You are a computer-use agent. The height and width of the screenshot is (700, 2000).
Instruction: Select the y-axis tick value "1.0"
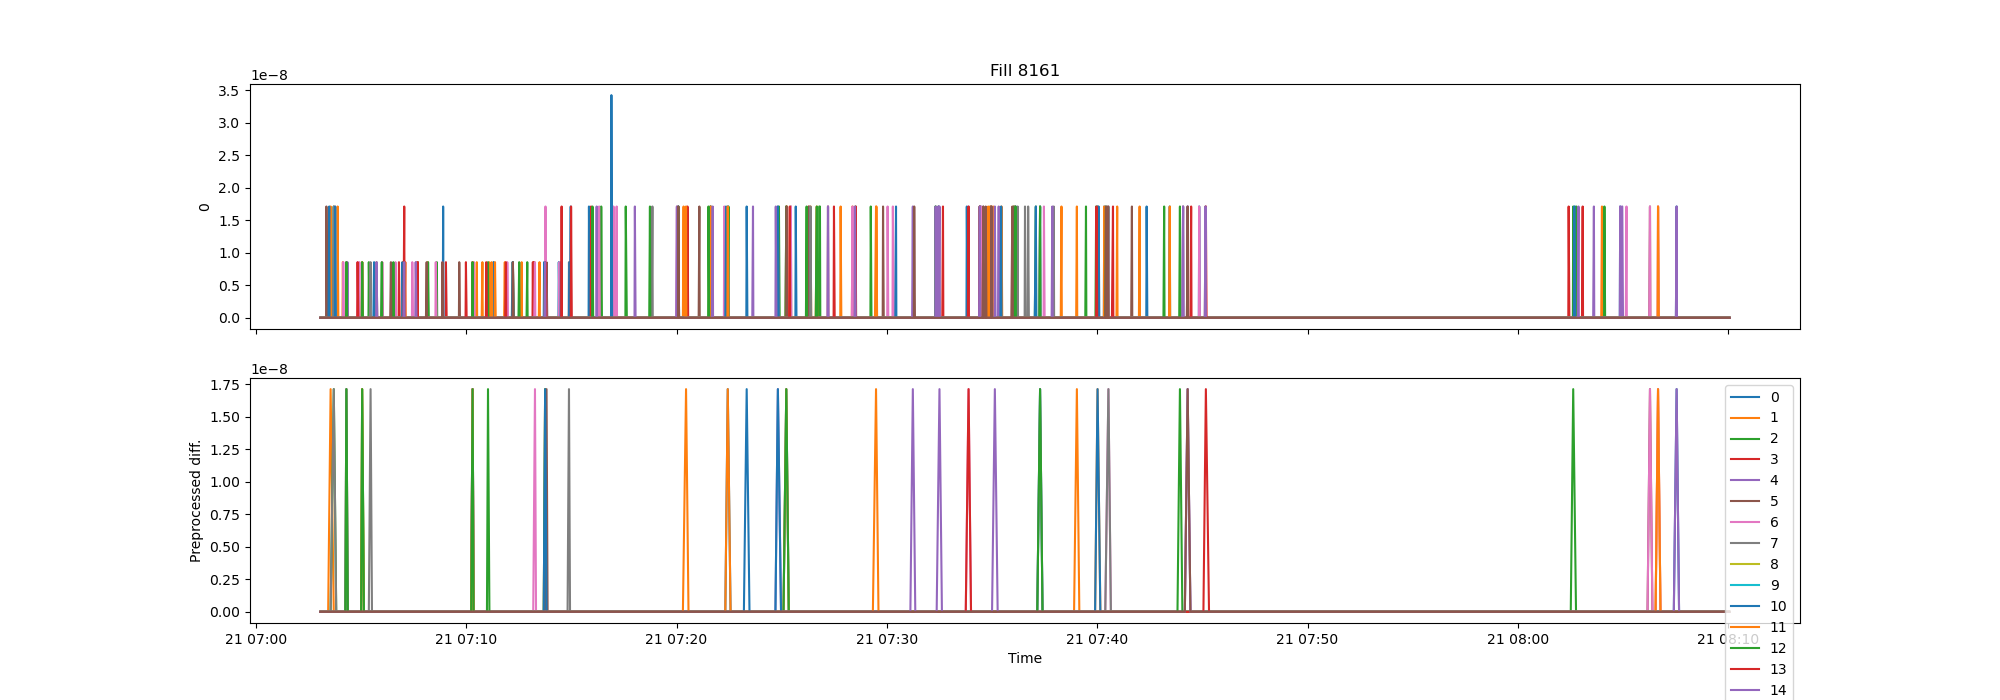229,254
